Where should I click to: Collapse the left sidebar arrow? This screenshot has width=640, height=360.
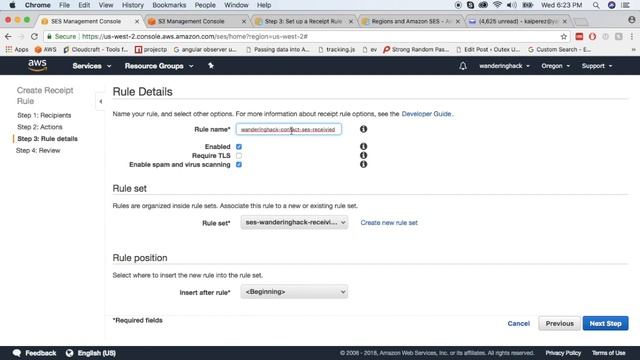click(100, 102)
